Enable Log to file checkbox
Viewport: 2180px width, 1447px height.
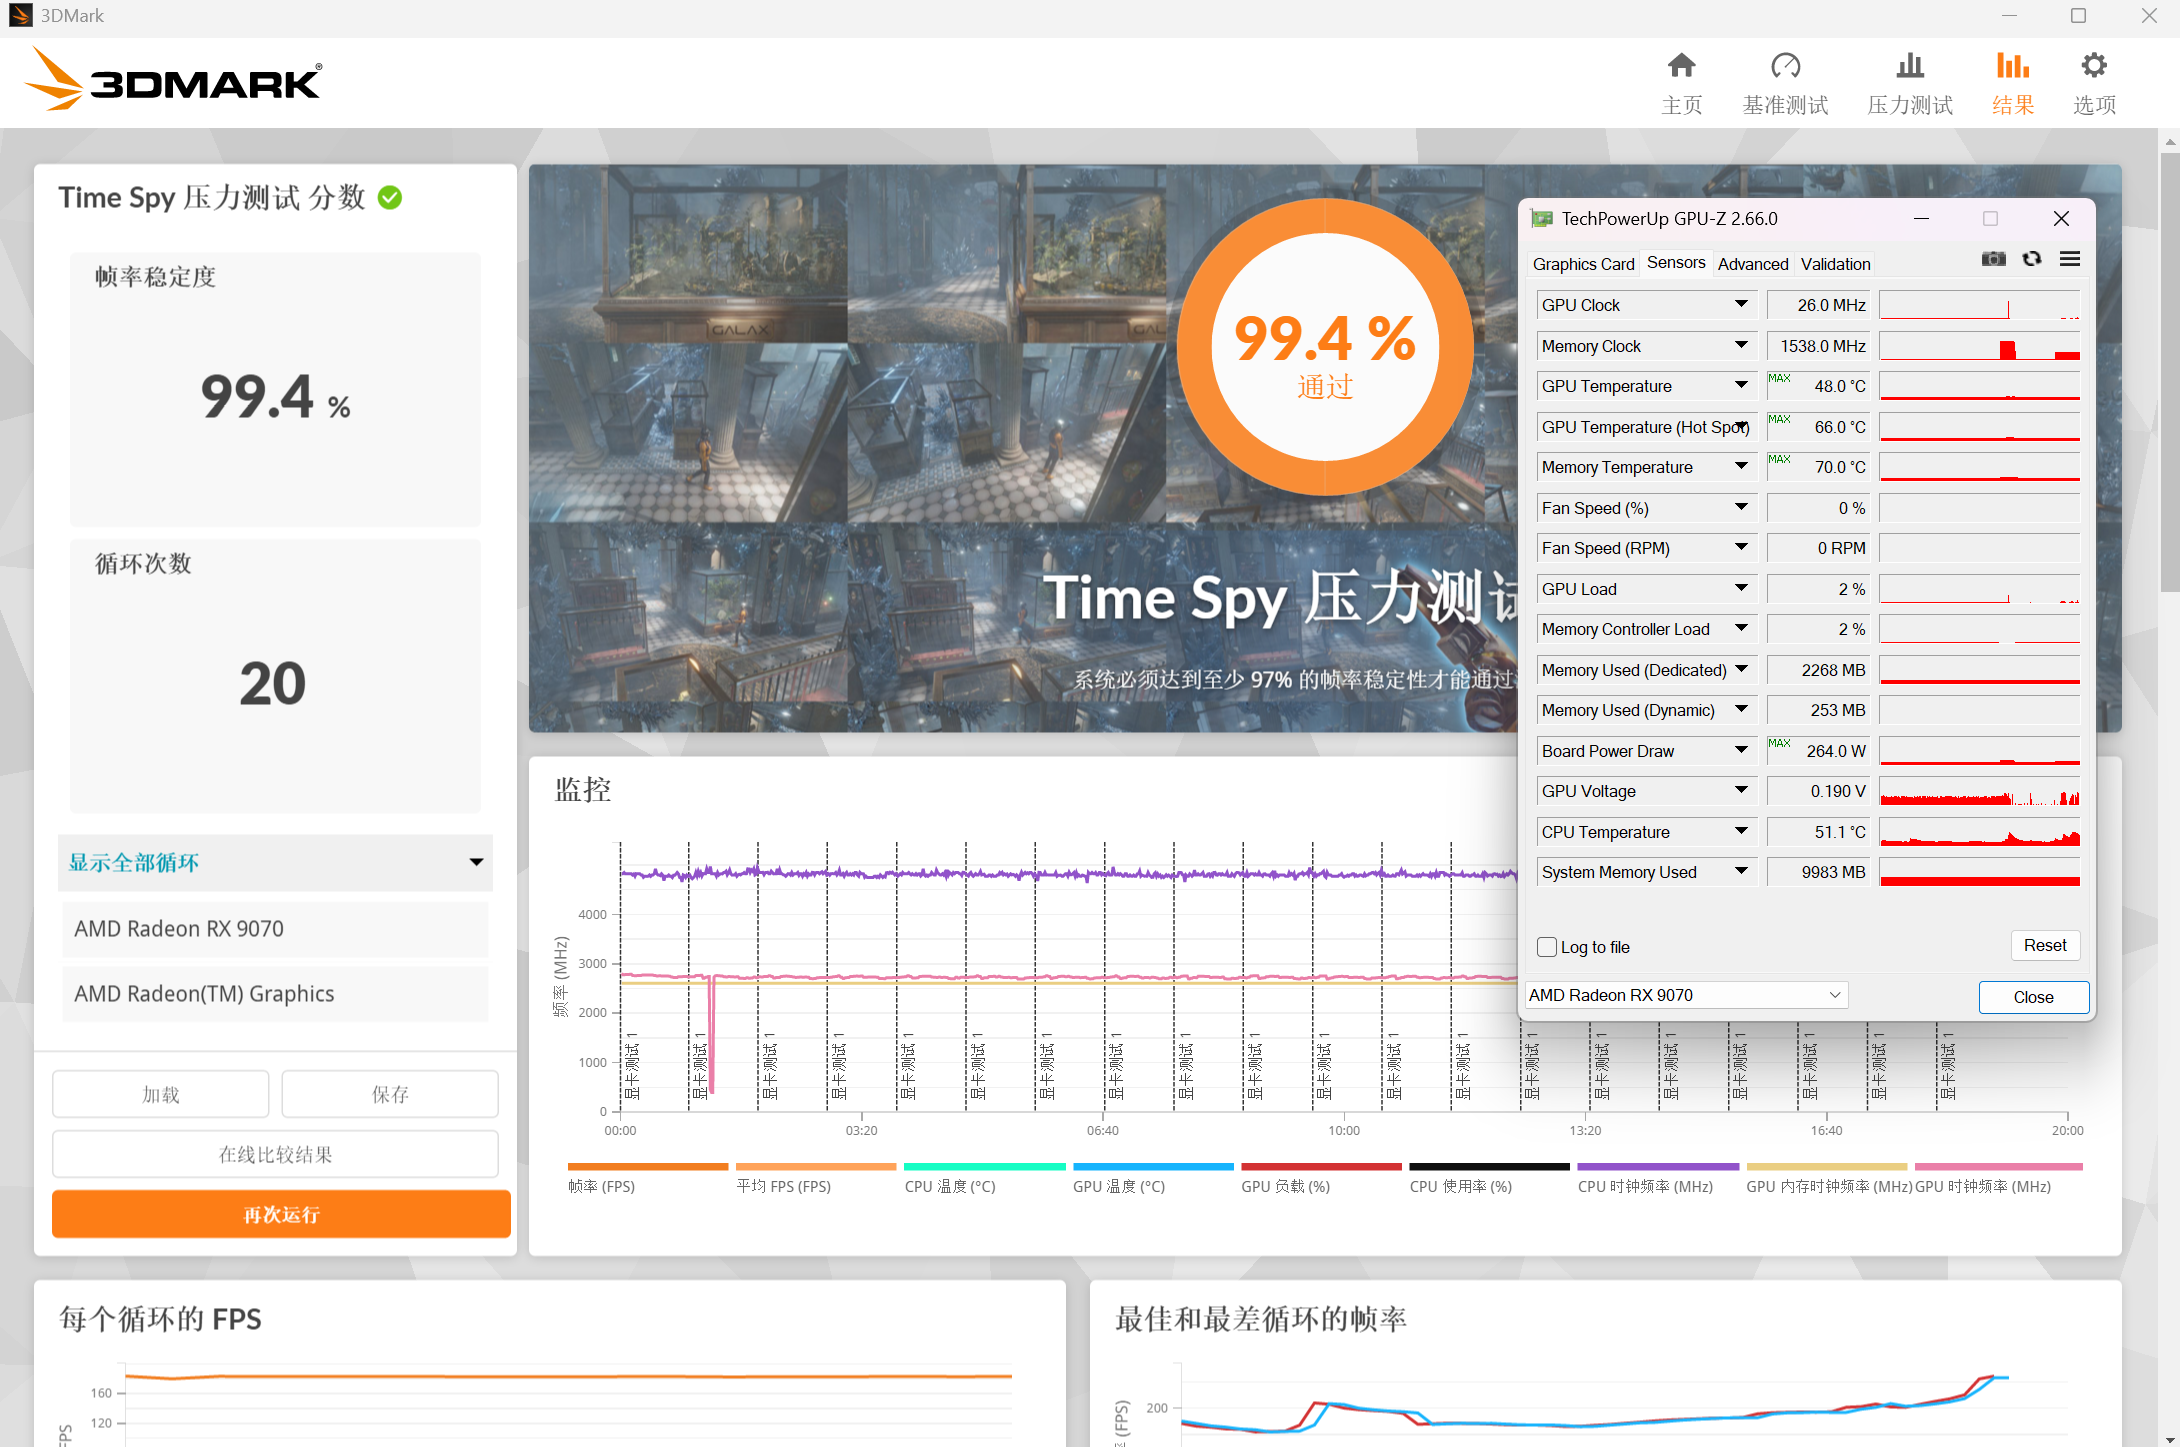click(x=1547, y=947)
